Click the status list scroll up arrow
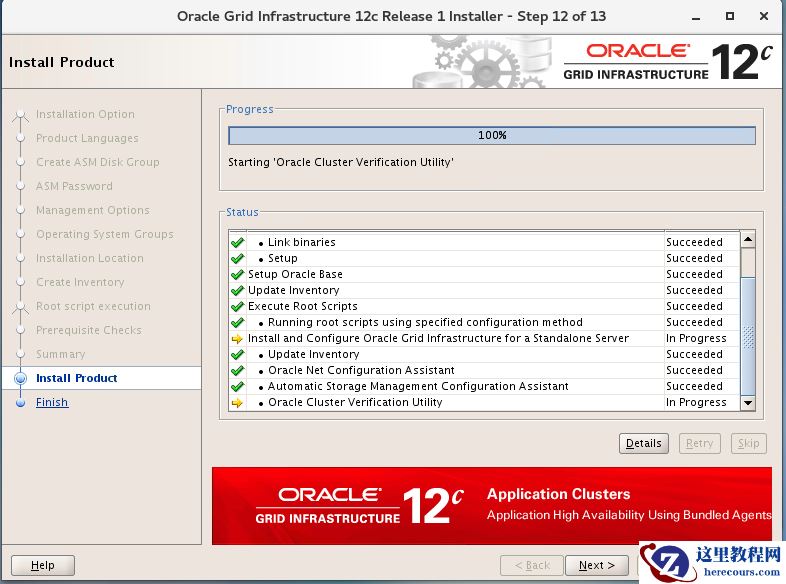Image resolution: width=786 pixels, height=584 pixels. 748,240
